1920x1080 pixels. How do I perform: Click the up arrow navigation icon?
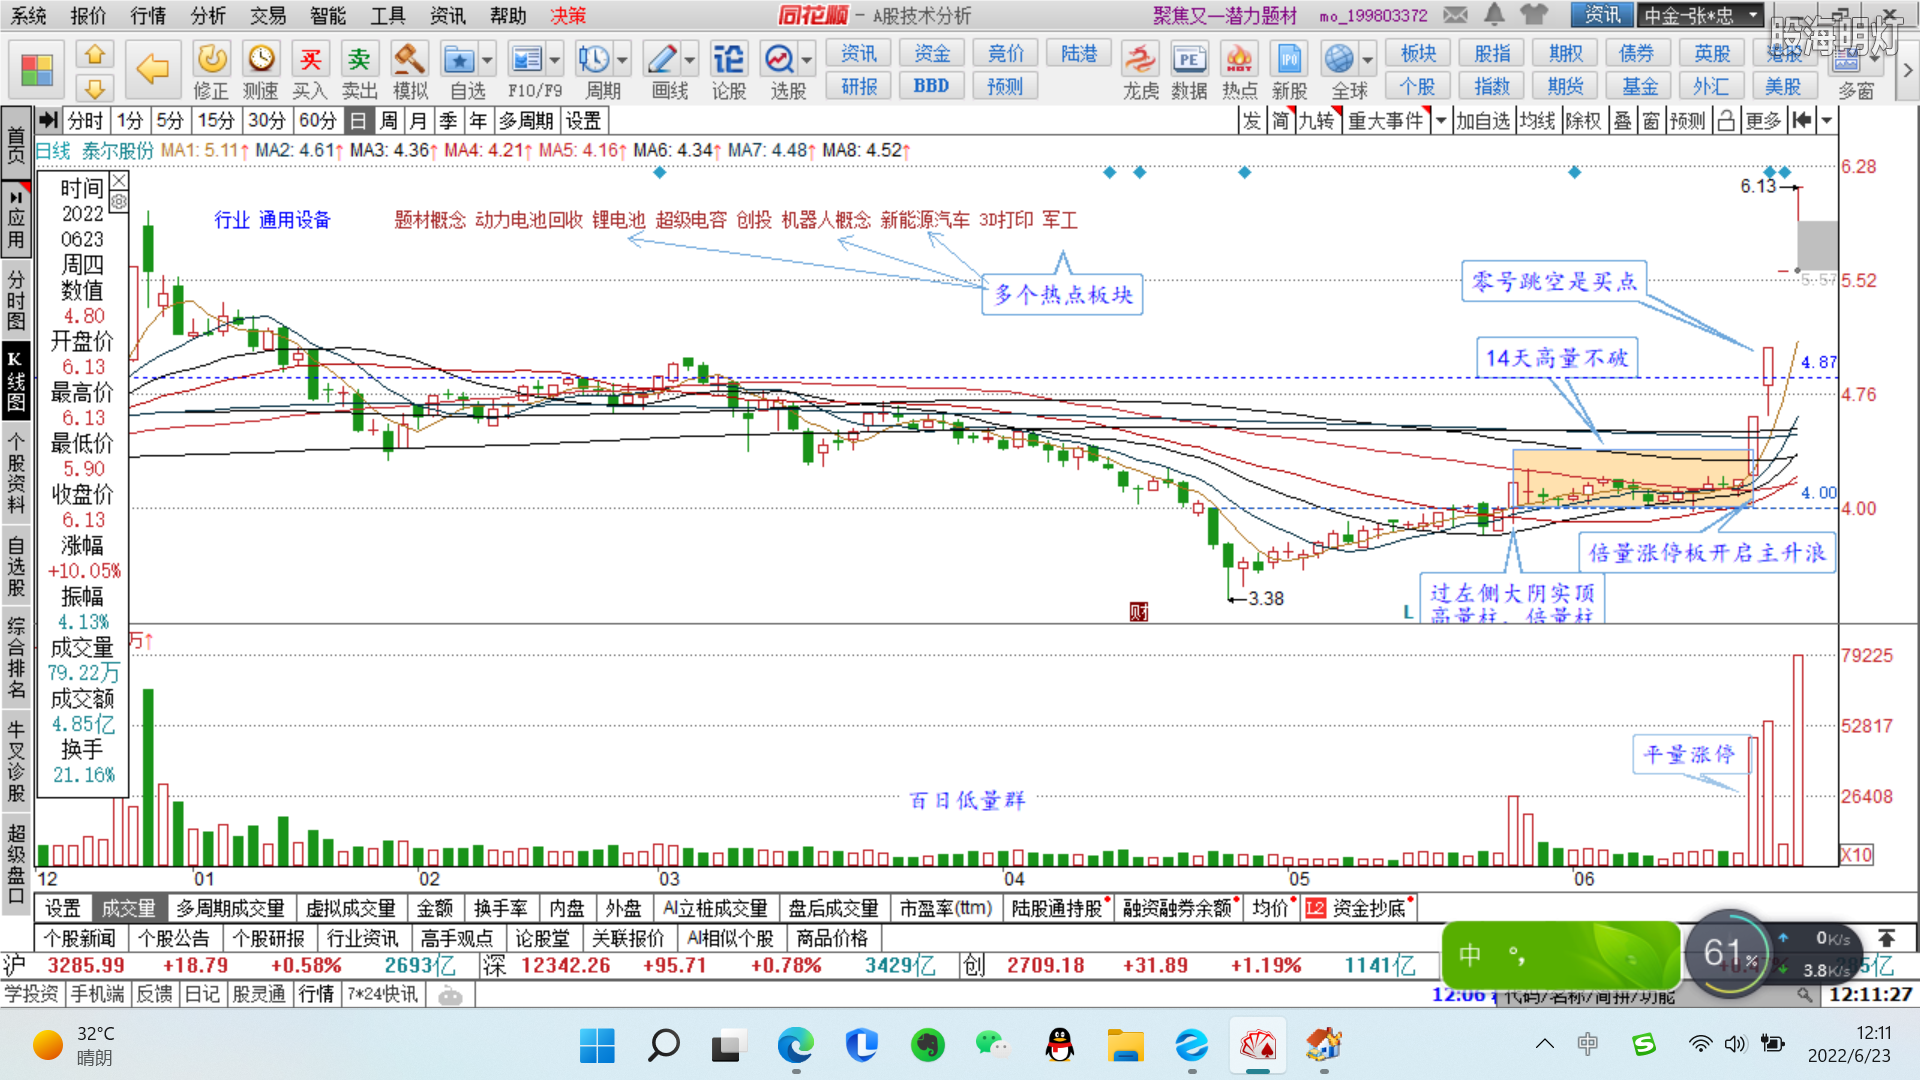(95, 54)
